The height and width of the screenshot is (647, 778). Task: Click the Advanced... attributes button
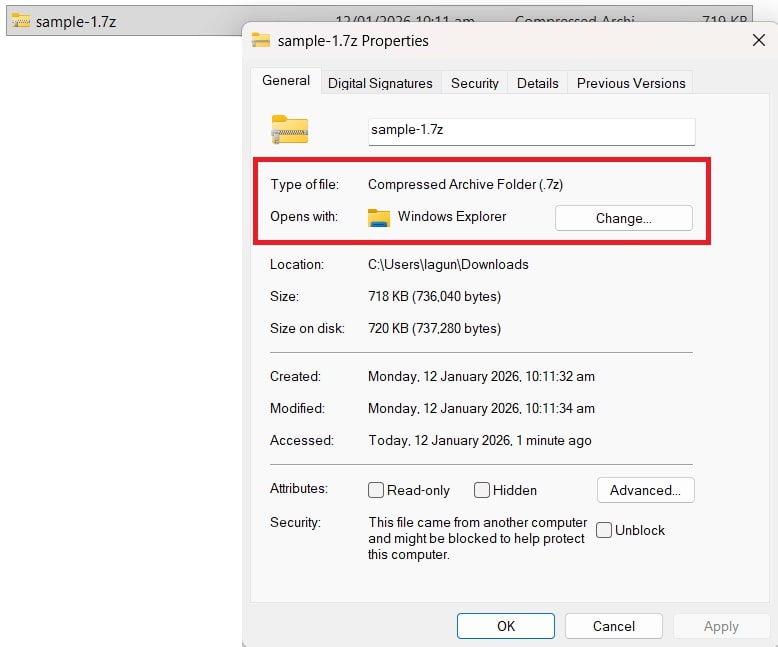[x=646, y=490]
